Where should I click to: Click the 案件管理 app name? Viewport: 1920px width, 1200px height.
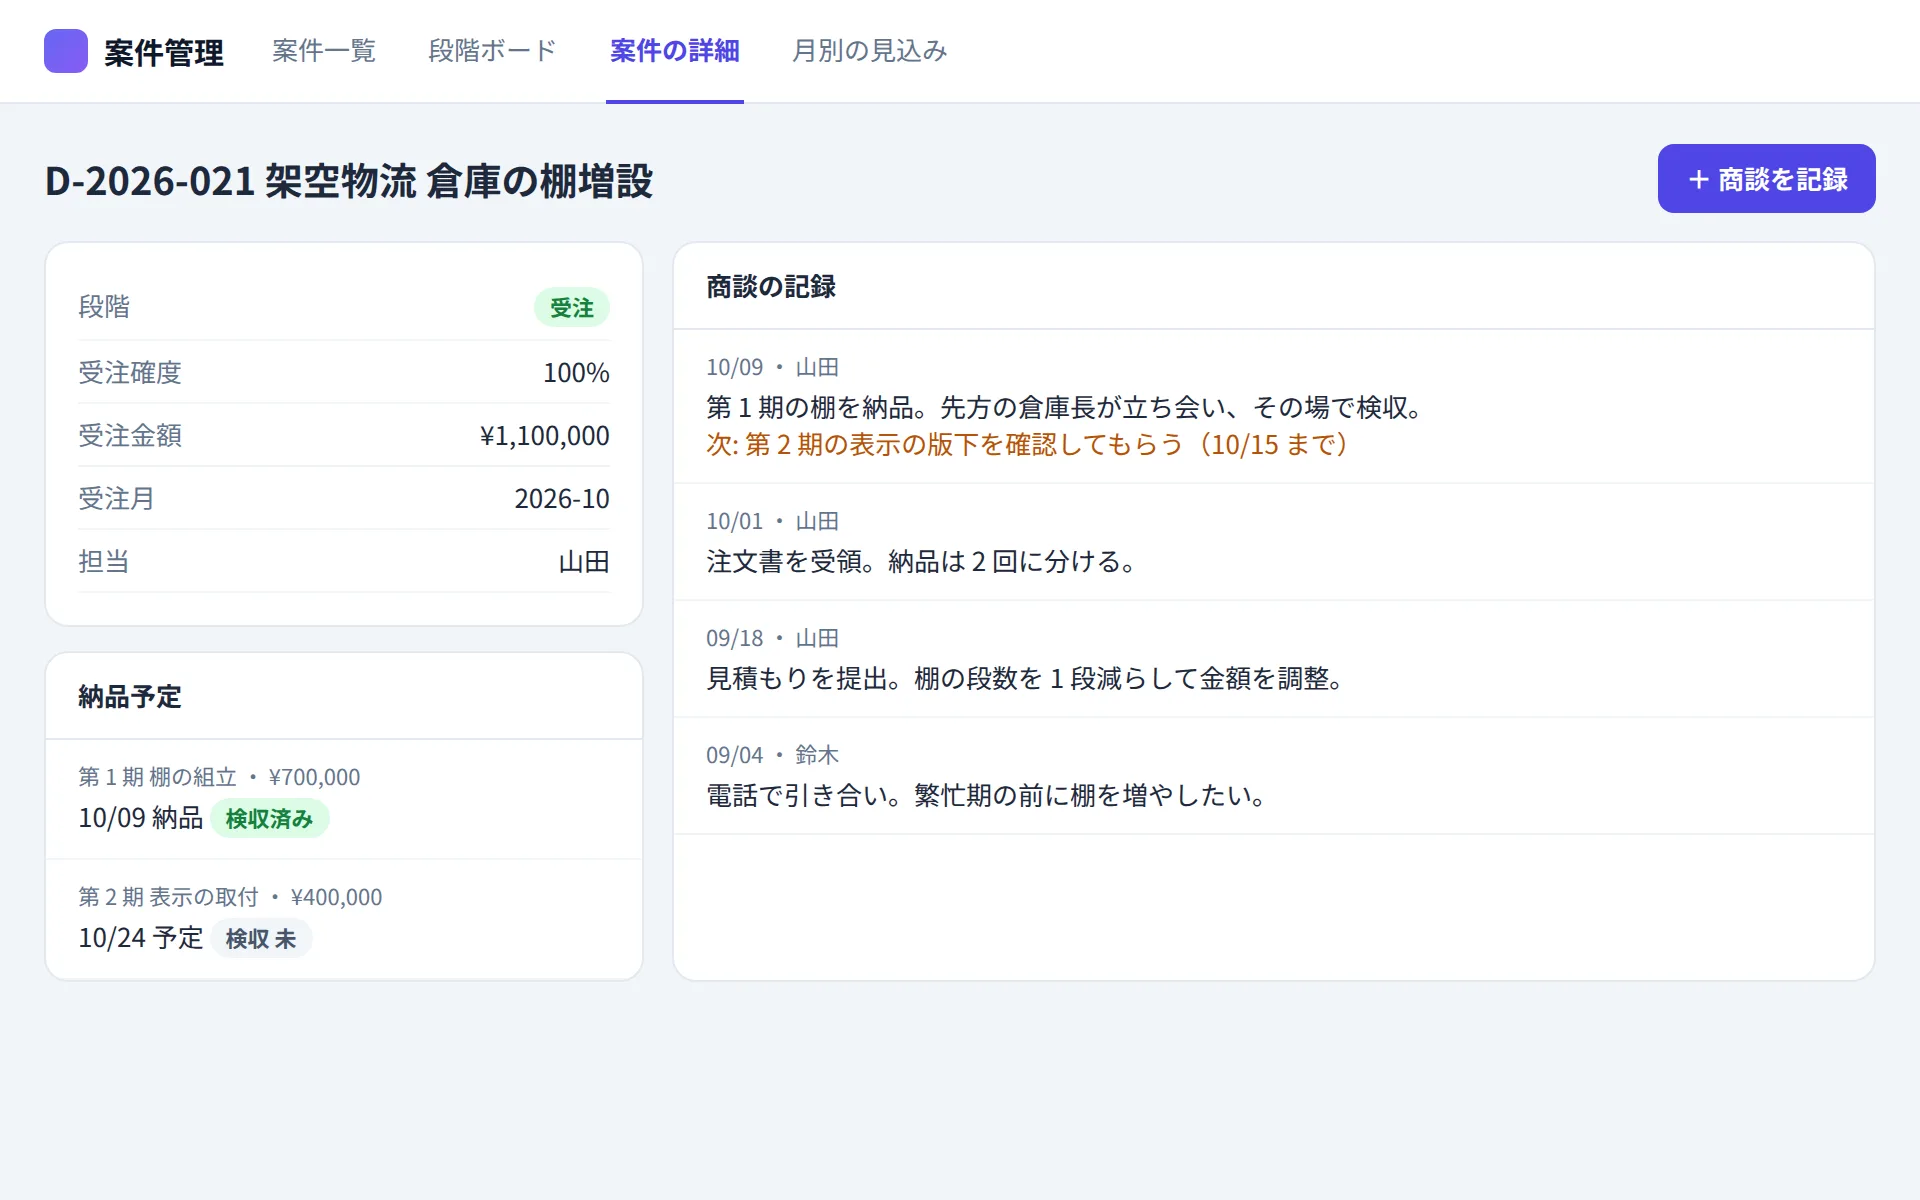(x=164, y=52)
